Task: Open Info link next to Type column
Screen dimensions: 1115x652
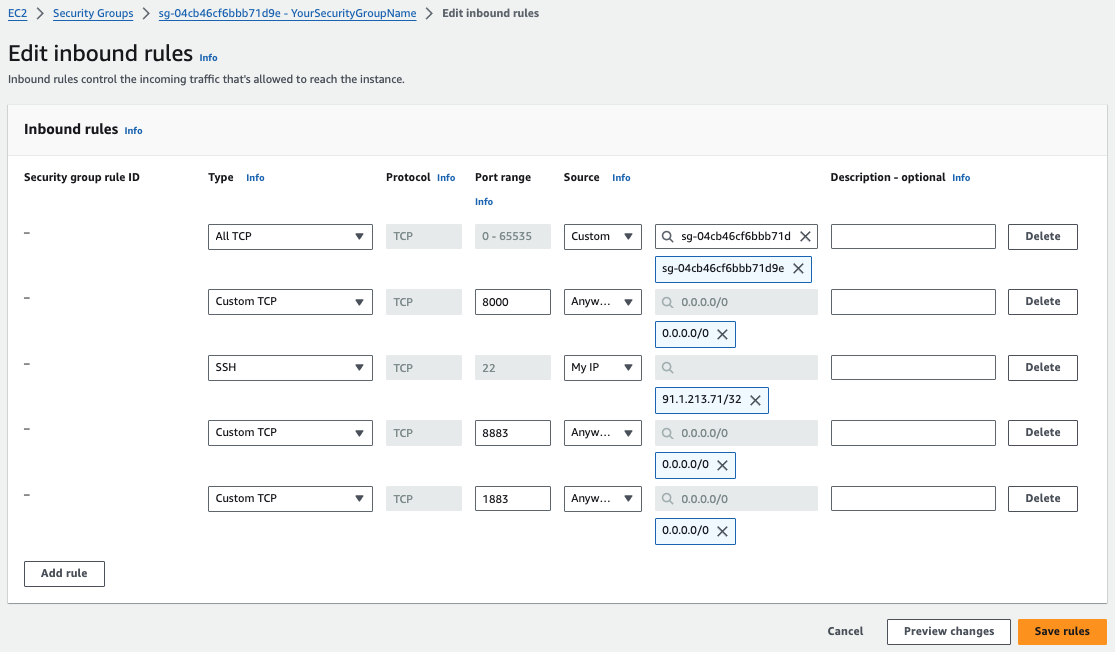Action: pos(255,178)
